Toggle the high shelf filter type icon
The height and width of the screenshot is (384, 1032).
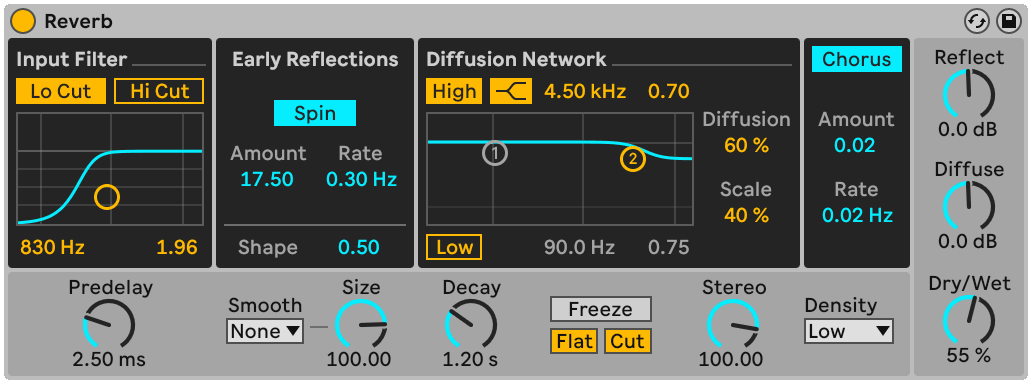[x=510, y=91]
